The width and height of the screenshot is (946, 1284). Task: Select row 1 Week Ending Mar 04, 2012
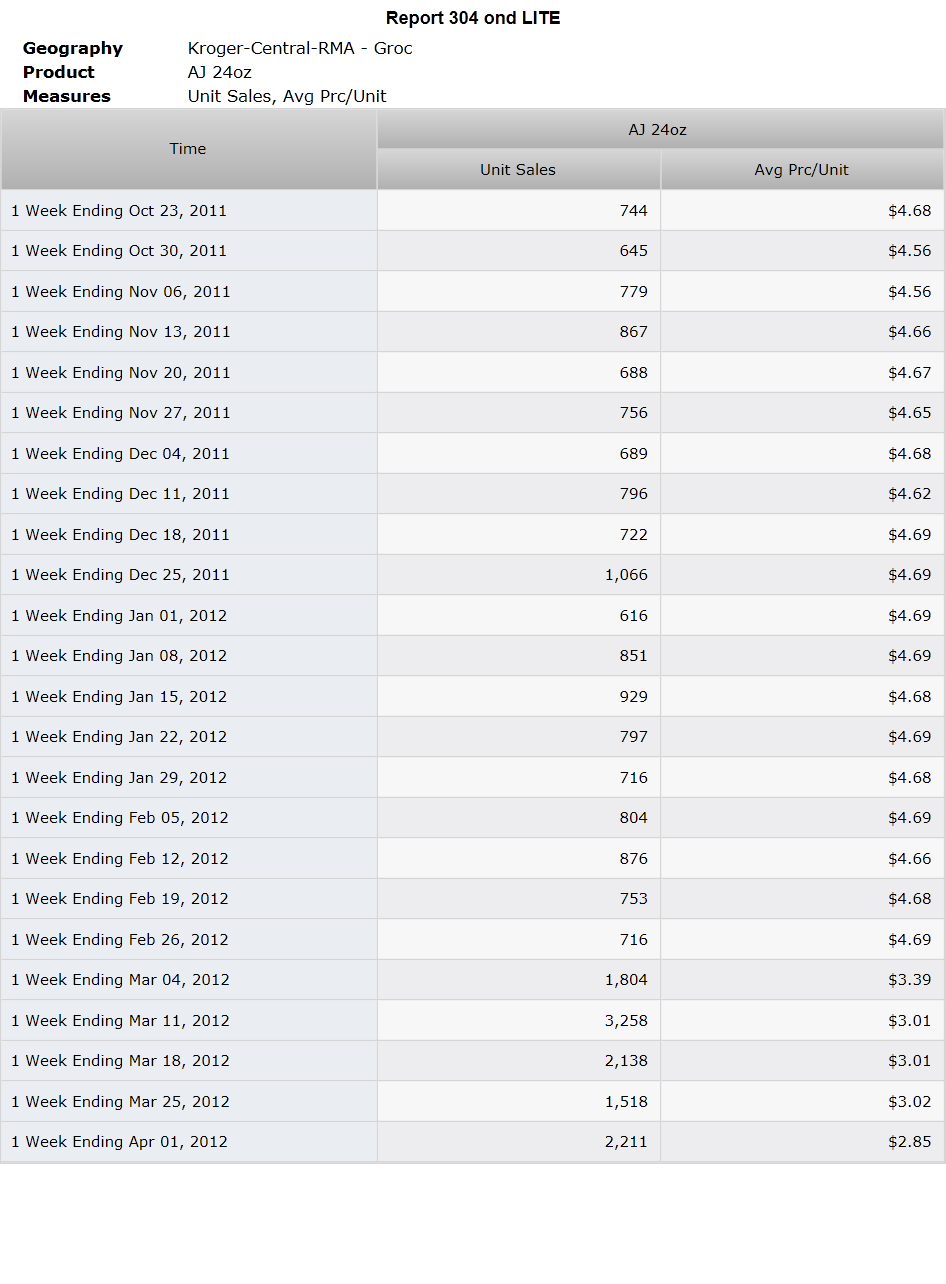pyautogui.click(x=472, y=980)
